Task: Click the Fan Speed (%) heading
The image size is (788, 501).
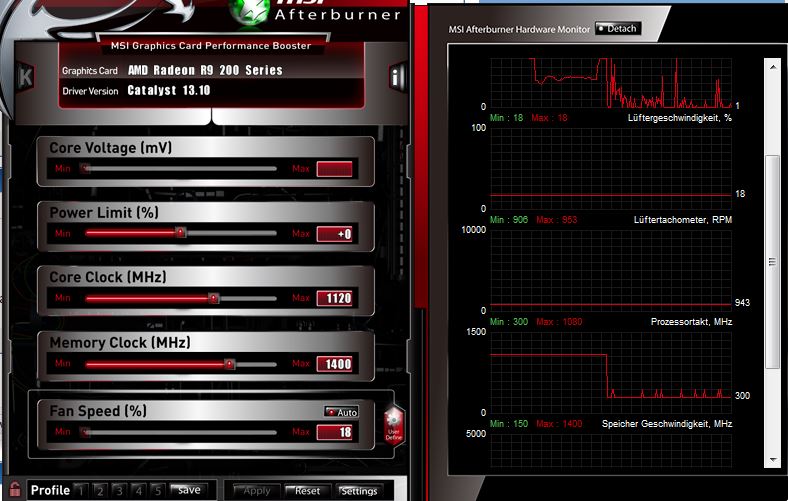Action: tap(98, 411)
